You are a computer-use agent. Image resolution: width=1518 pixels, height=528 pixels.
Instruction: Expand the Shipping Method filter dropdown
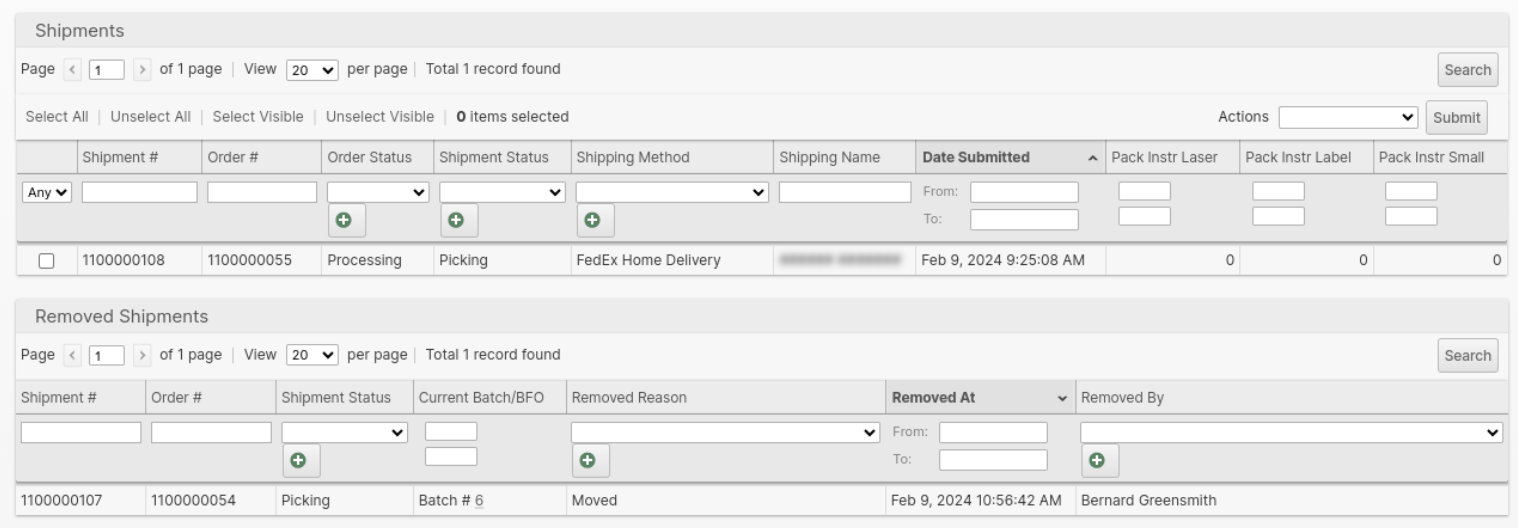point(671,192)
